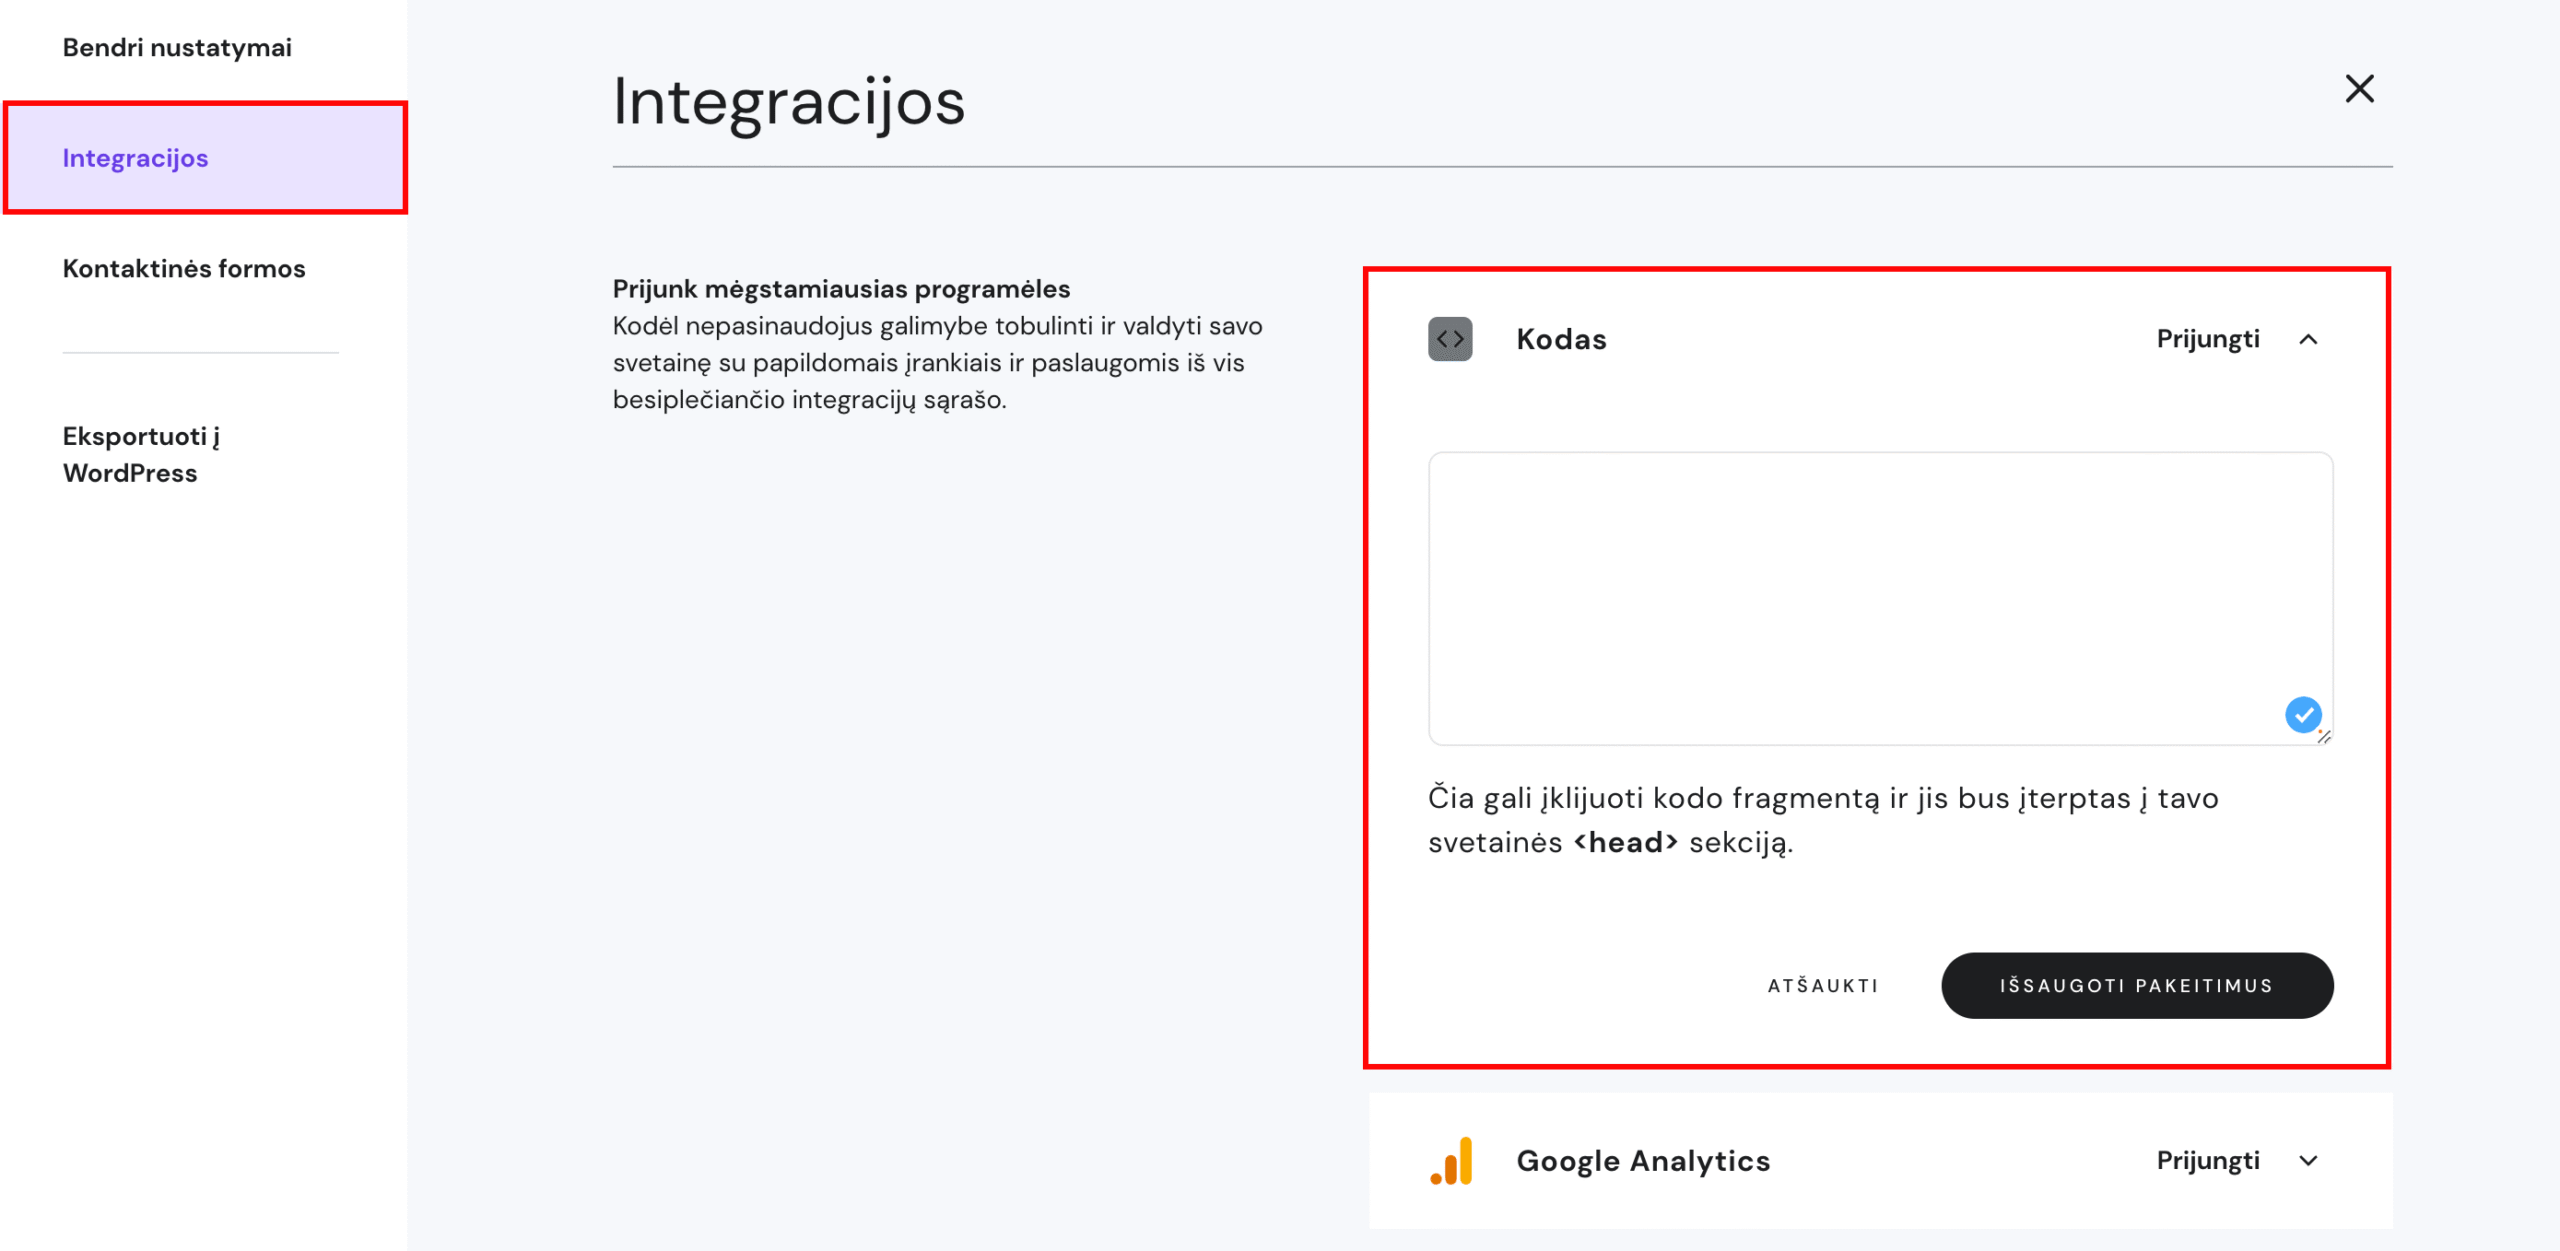Click the resize handle of the code field

2326,738
